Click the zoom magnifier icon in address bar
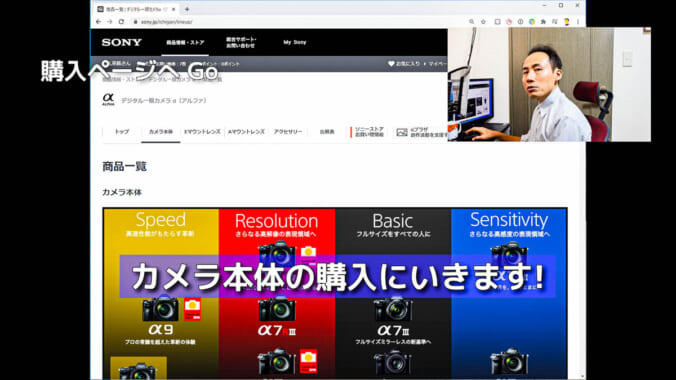 pyautogui.click(x=472, y=22)
